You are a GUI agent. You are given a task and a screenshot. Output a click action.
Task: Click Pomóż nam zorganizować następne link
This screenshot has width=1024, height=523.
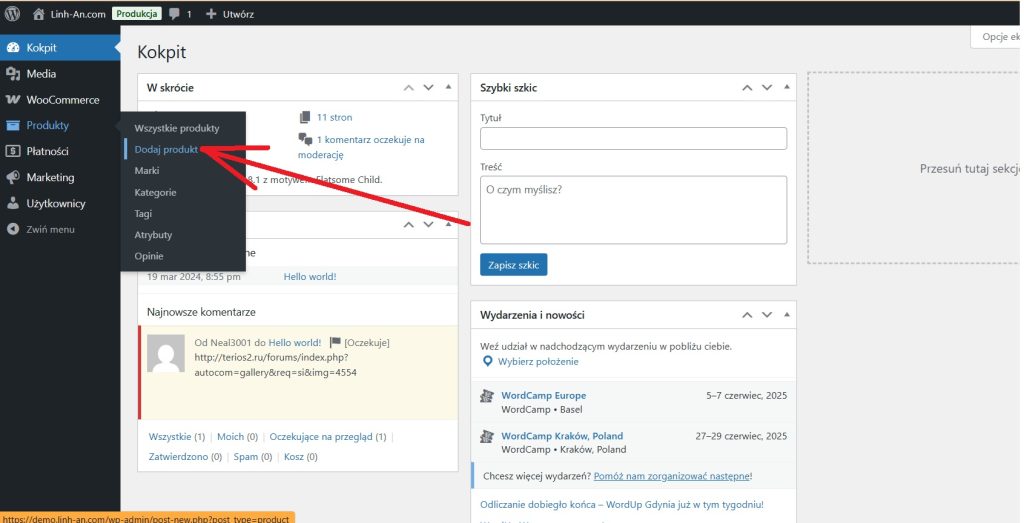pyautogui.click(x=671, y=476)
